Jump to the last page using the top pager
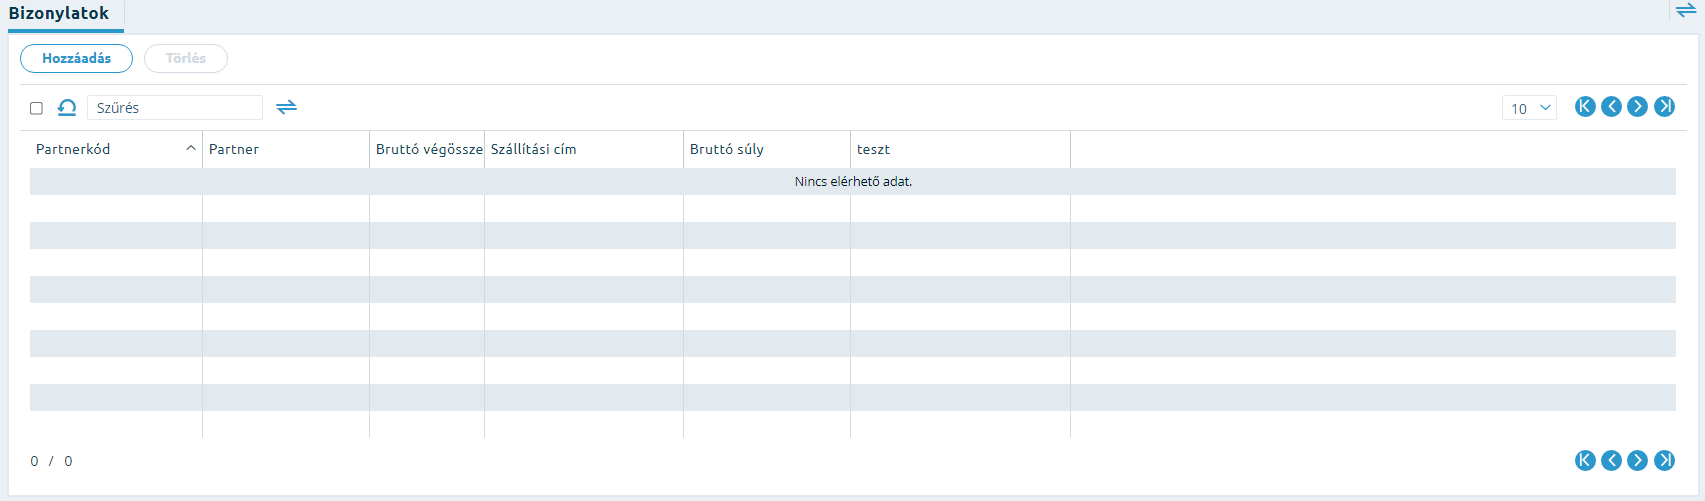This screenshot has width=1705, height=501. [1664, 107]
